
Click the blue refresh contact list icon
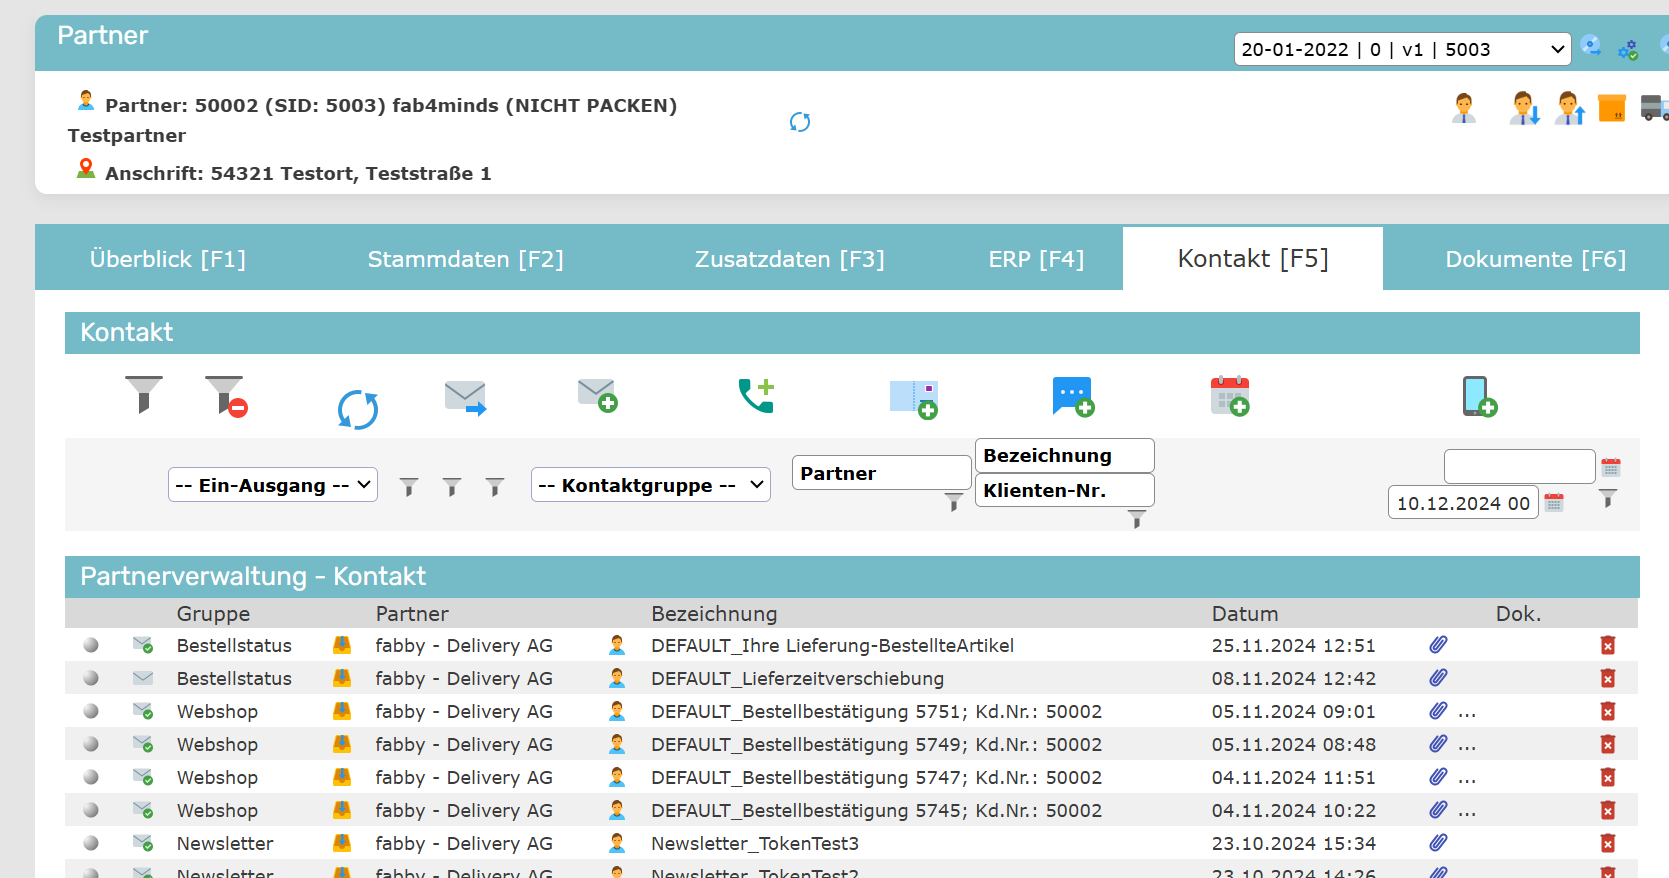pyautogui.click(x=357, y=409)
